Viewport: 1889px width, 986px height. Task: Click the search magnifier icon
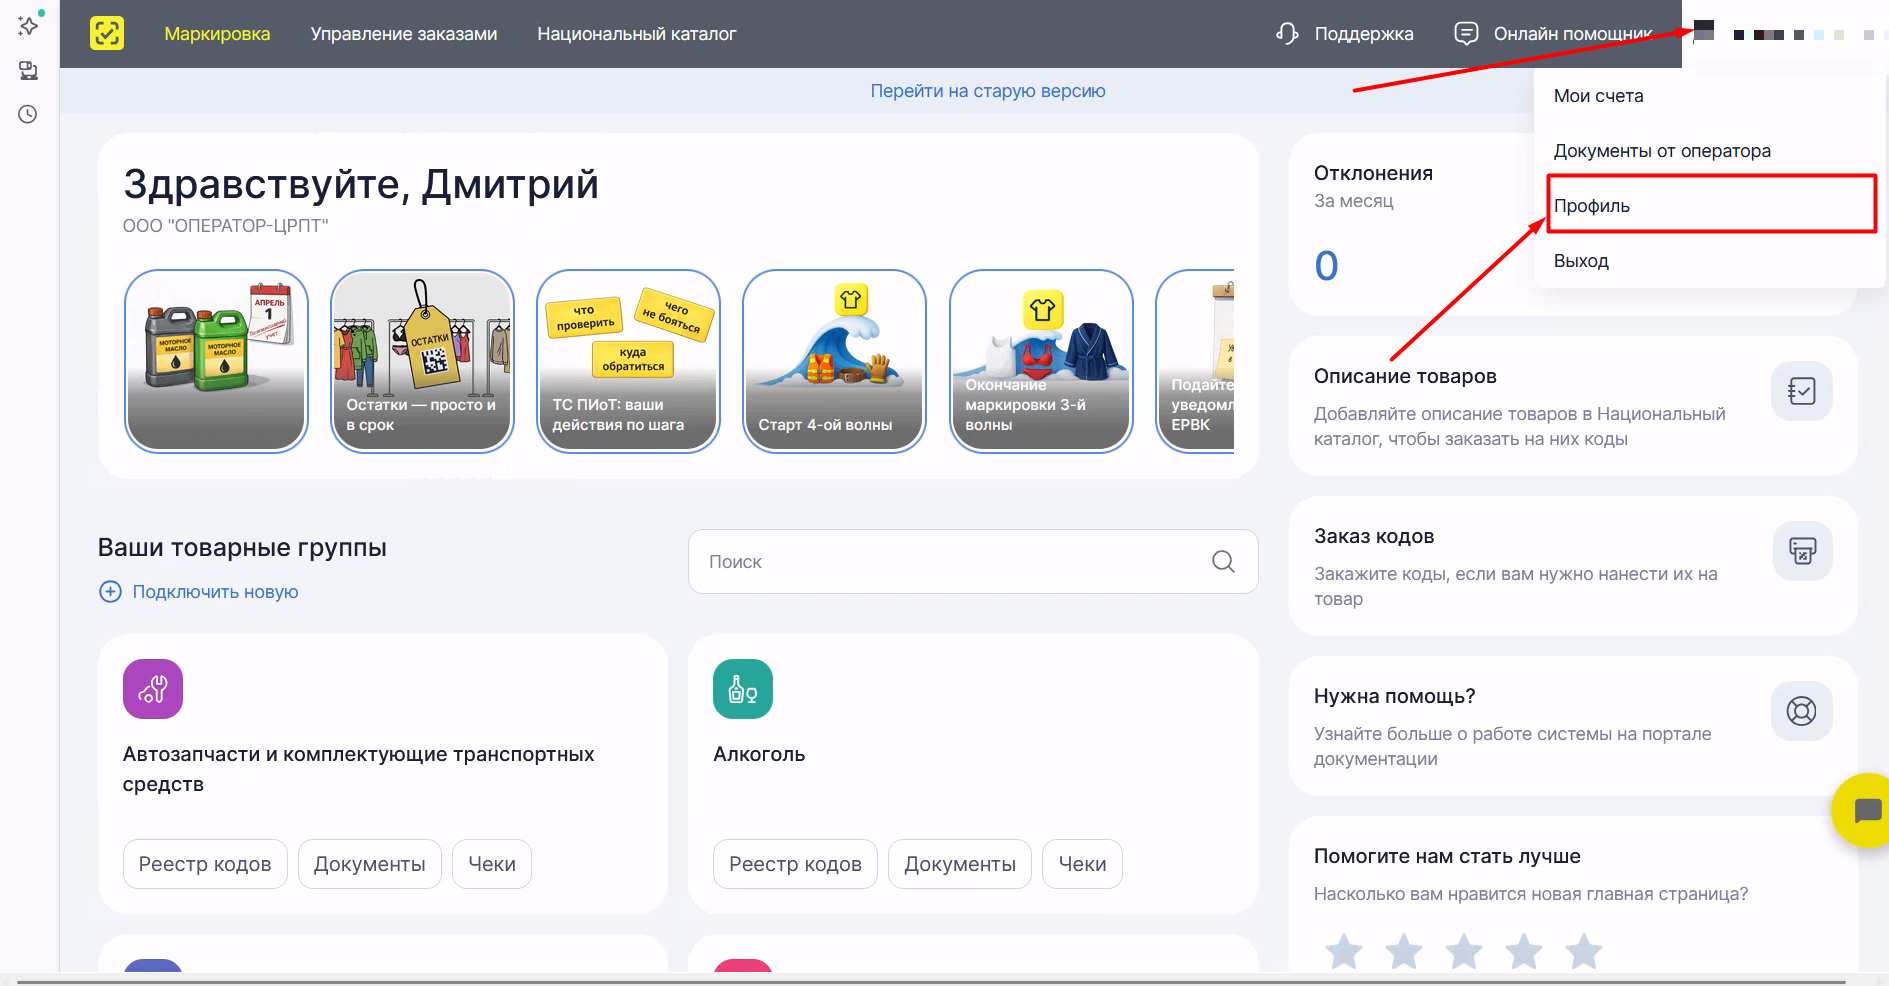[1222, 562]
